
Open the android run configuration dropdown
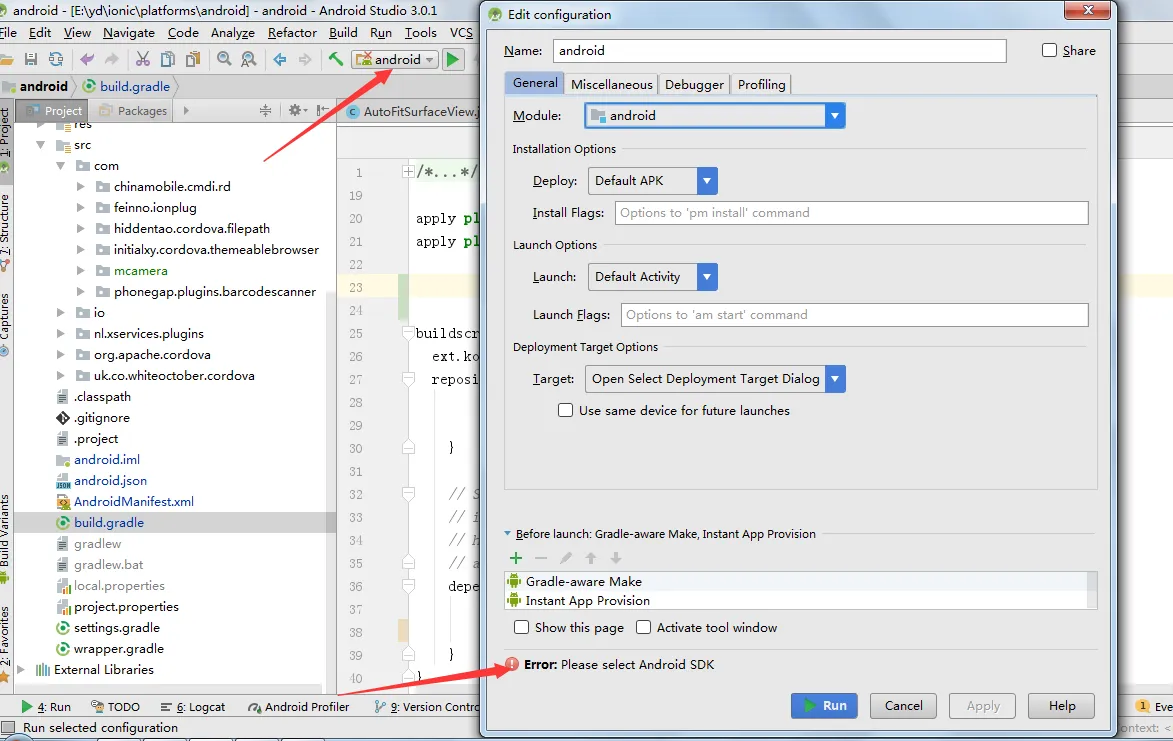[x=395, y=59]
